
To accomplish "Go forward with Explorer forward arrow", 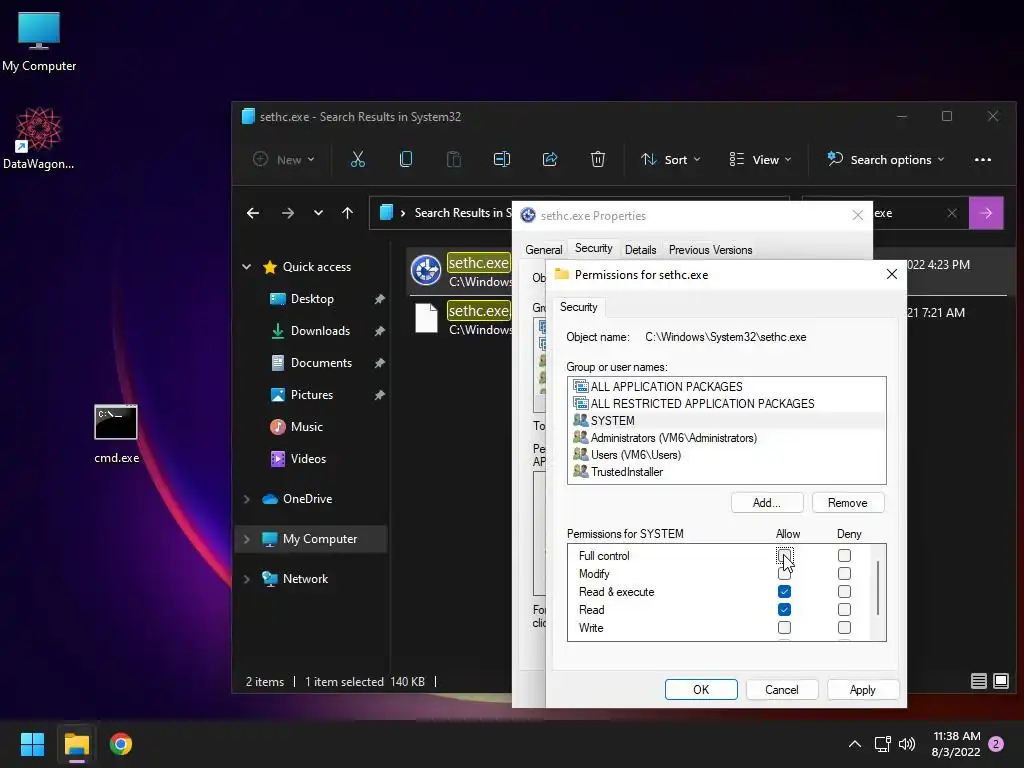I will point(287,213).
